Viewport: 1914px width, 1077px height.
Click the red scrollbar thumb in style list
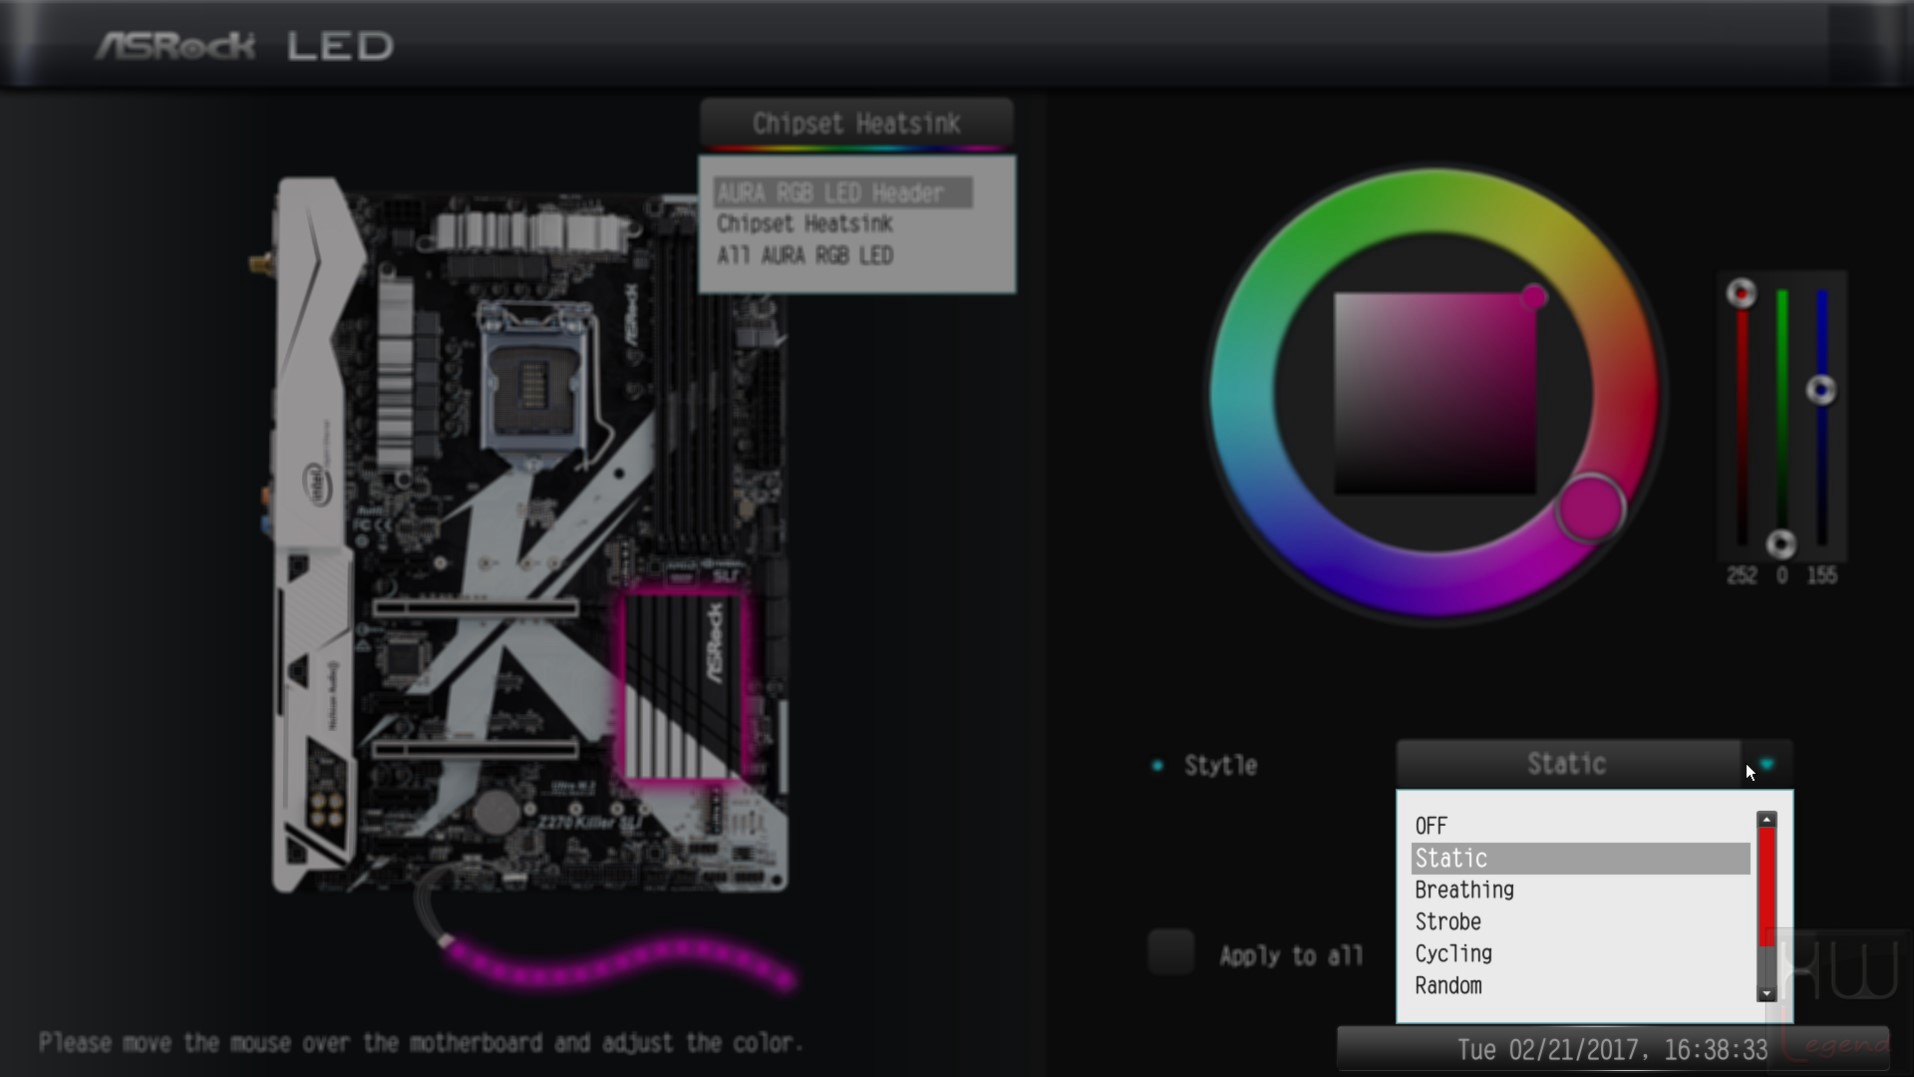click(x=1767, y=885)
